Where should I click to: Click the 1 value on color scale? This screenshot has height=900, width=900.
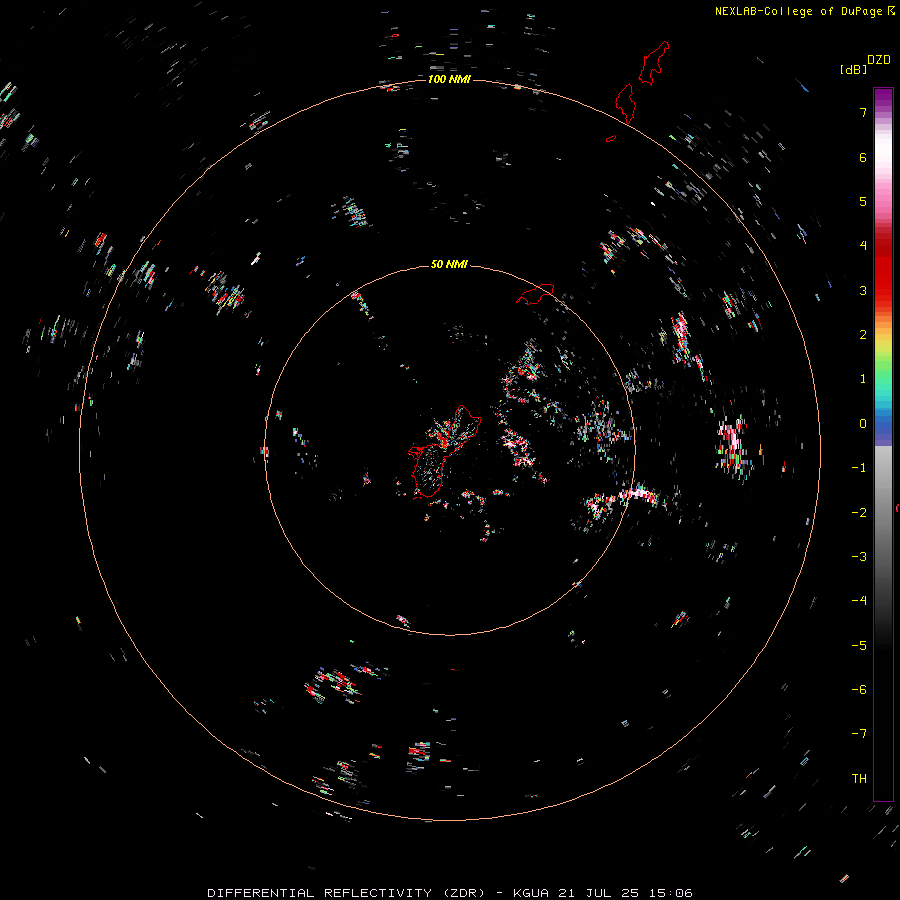[x=863, y=378]
